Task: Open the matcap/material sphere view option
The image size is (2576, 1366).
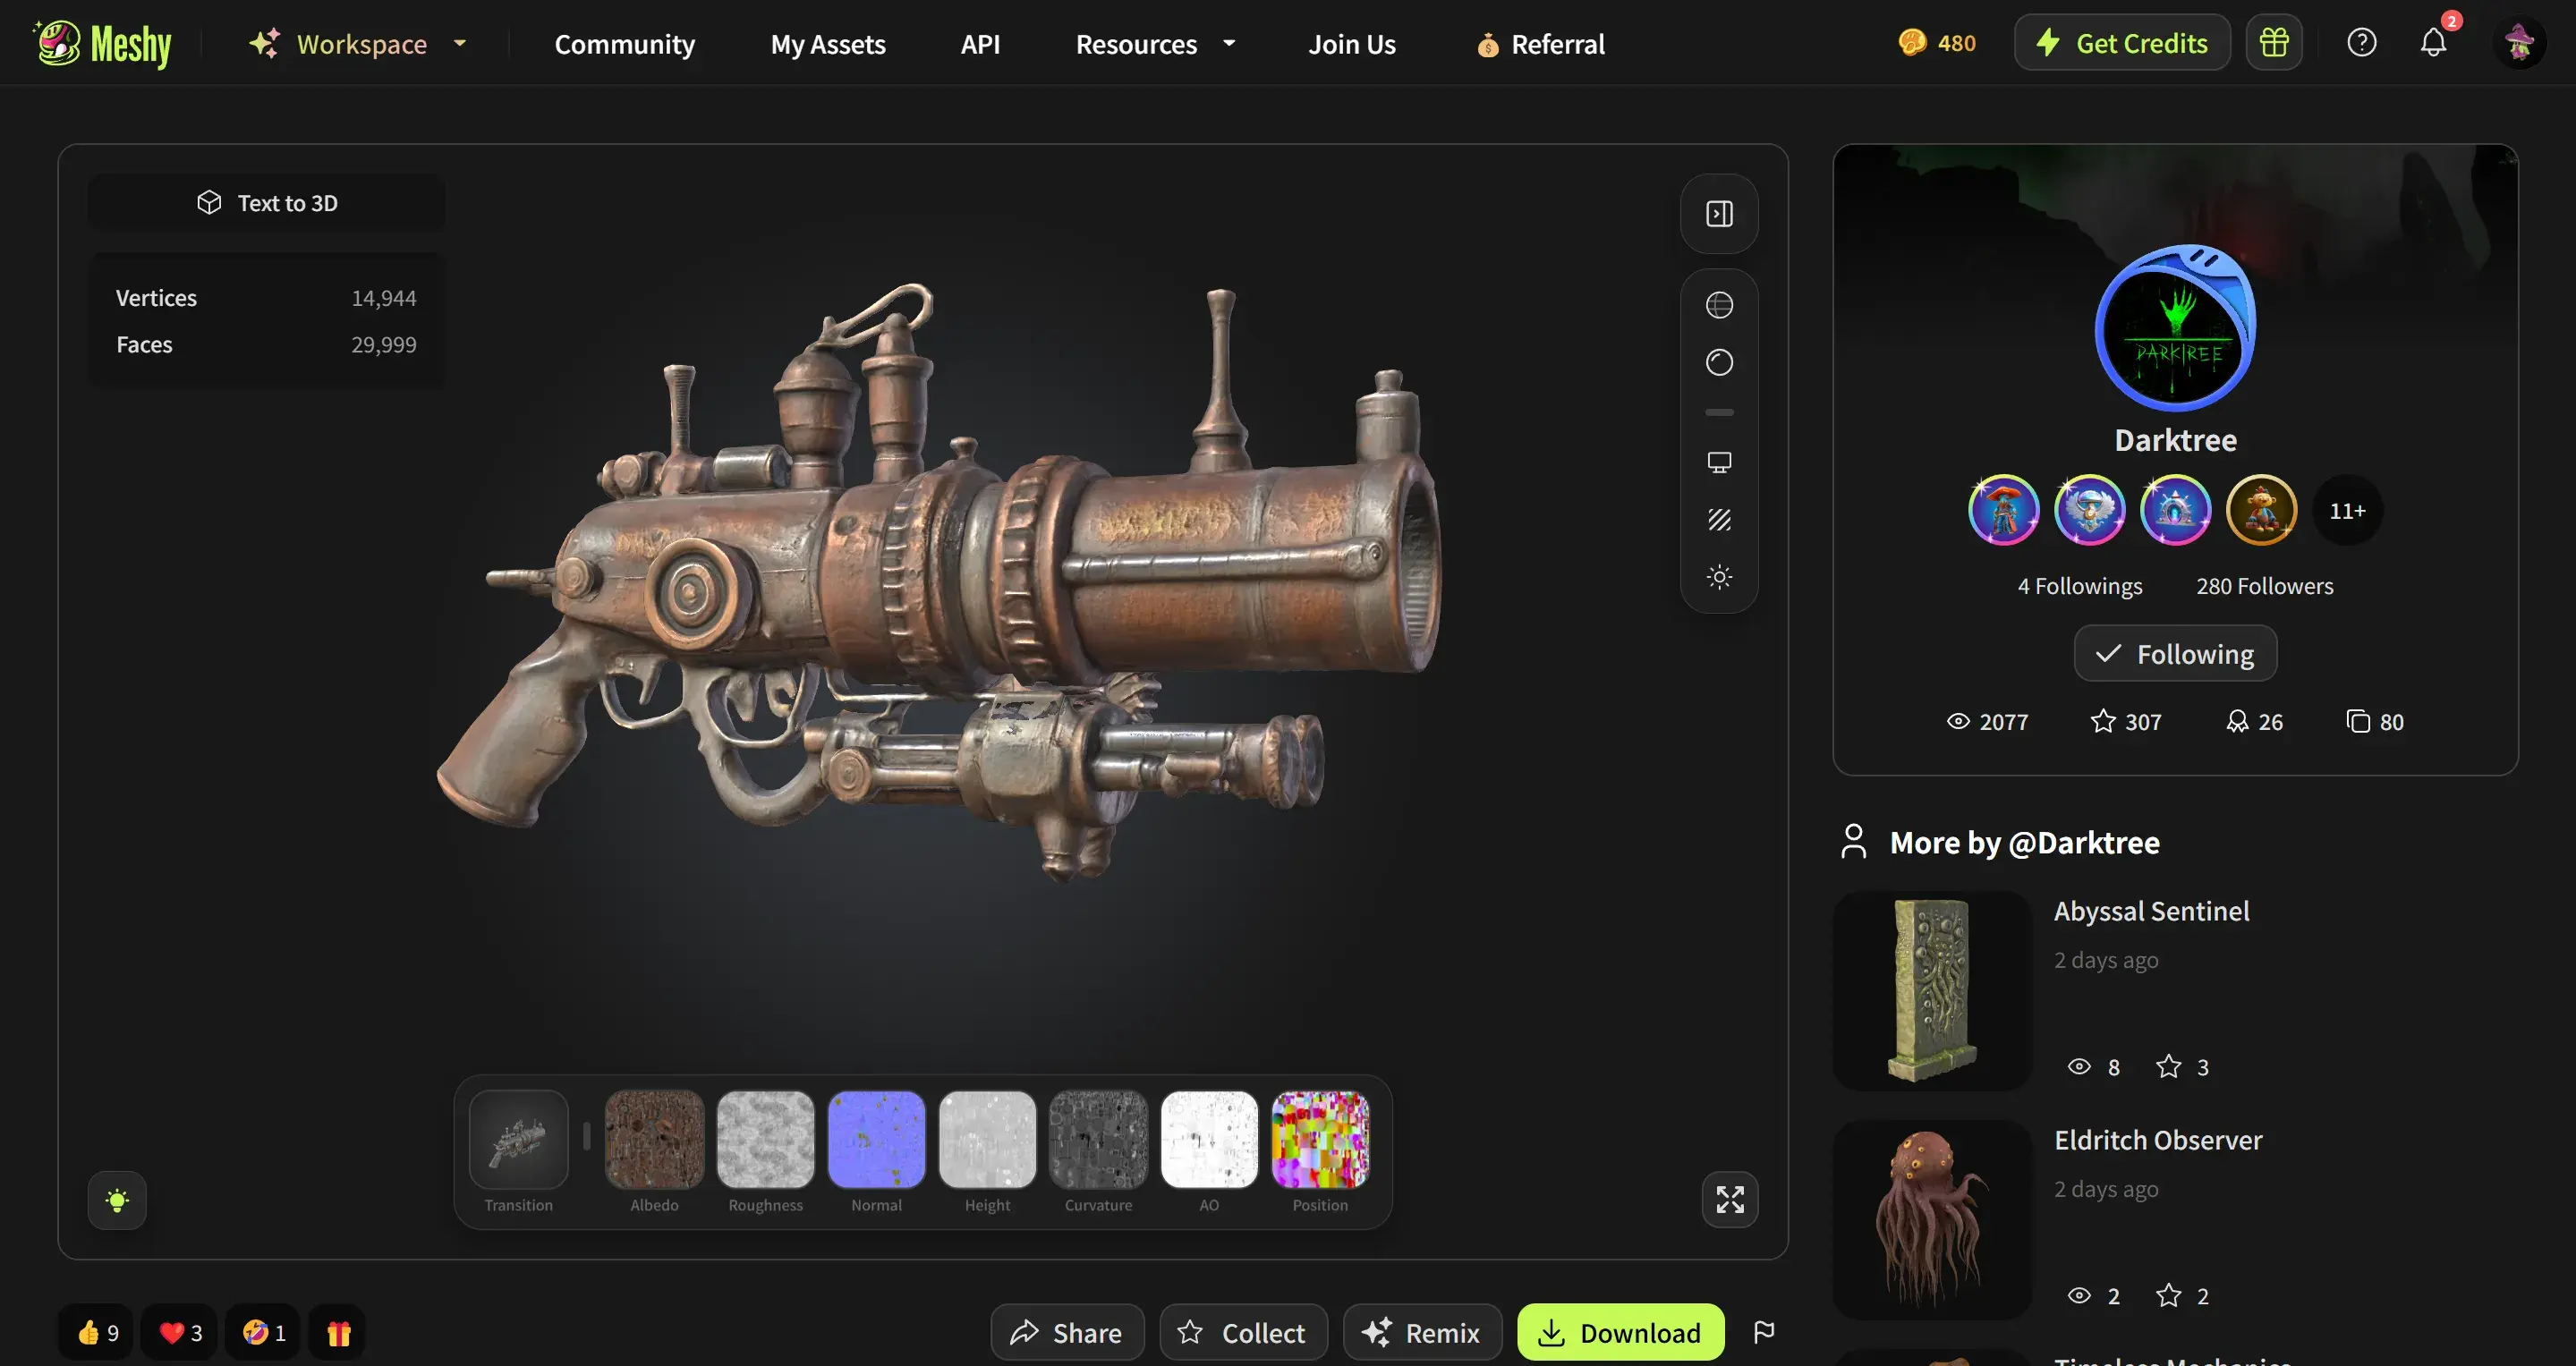Action: coord(1719,362)
